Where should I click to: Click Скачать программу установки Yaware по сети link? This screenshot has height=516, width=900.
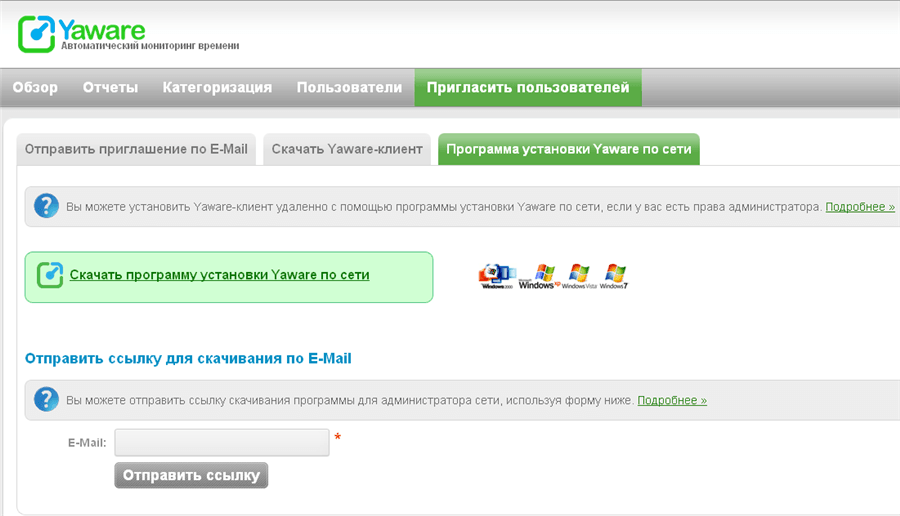coord(219,275)
